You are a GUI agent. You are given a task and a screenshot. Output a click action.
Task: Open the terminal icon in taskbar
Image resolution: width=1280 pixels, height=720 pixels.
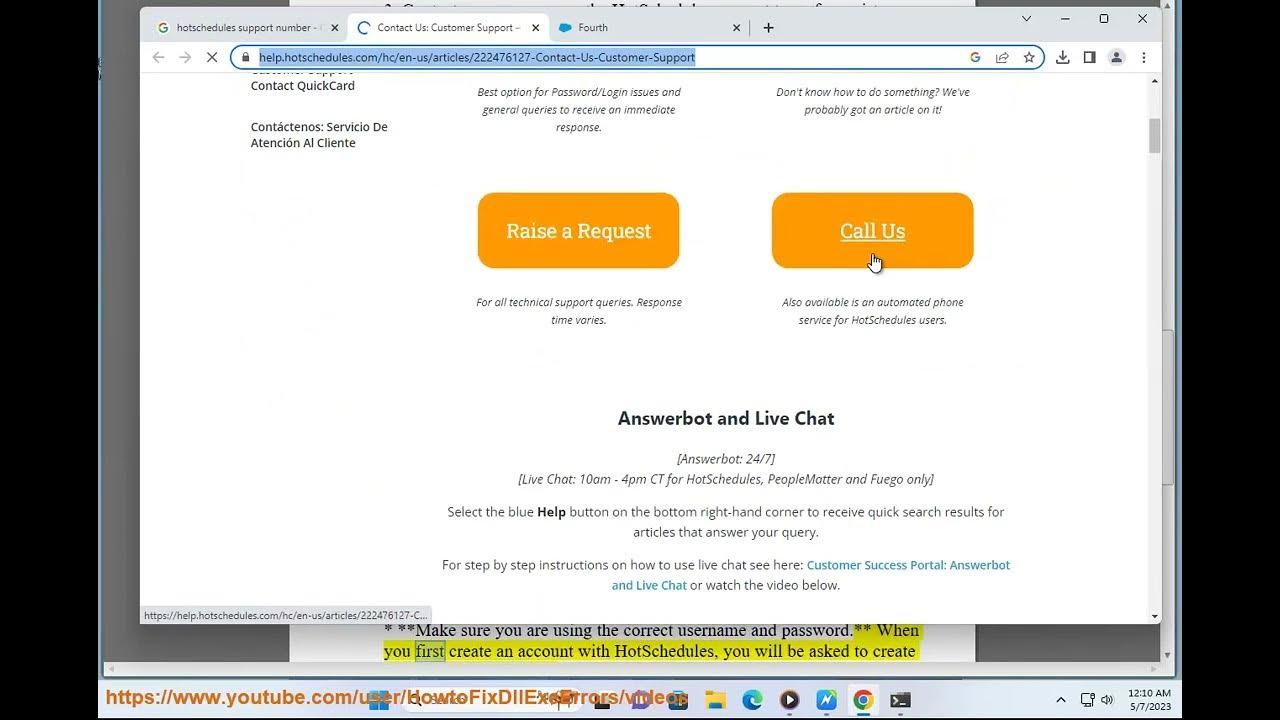[x=900, y=700]
